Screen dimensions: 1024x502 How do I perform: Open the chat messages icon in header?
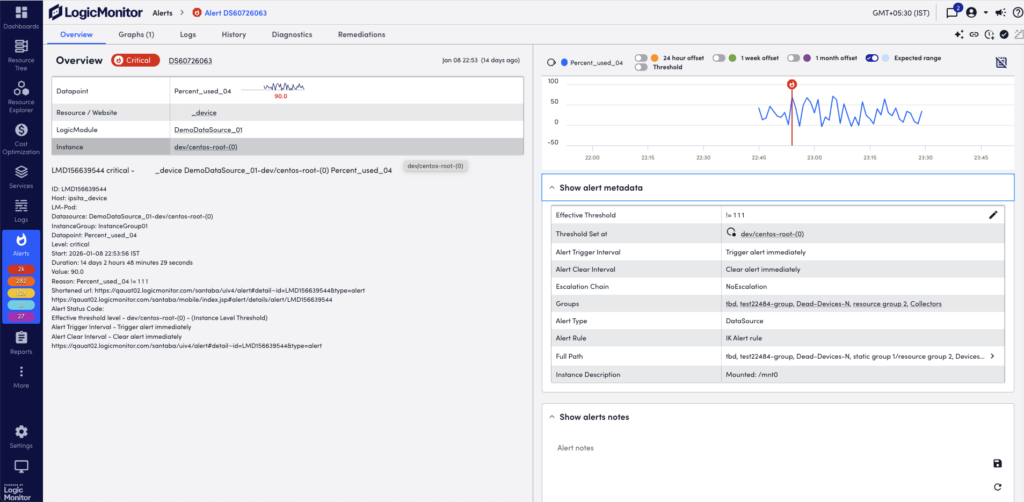pos(952,13)
